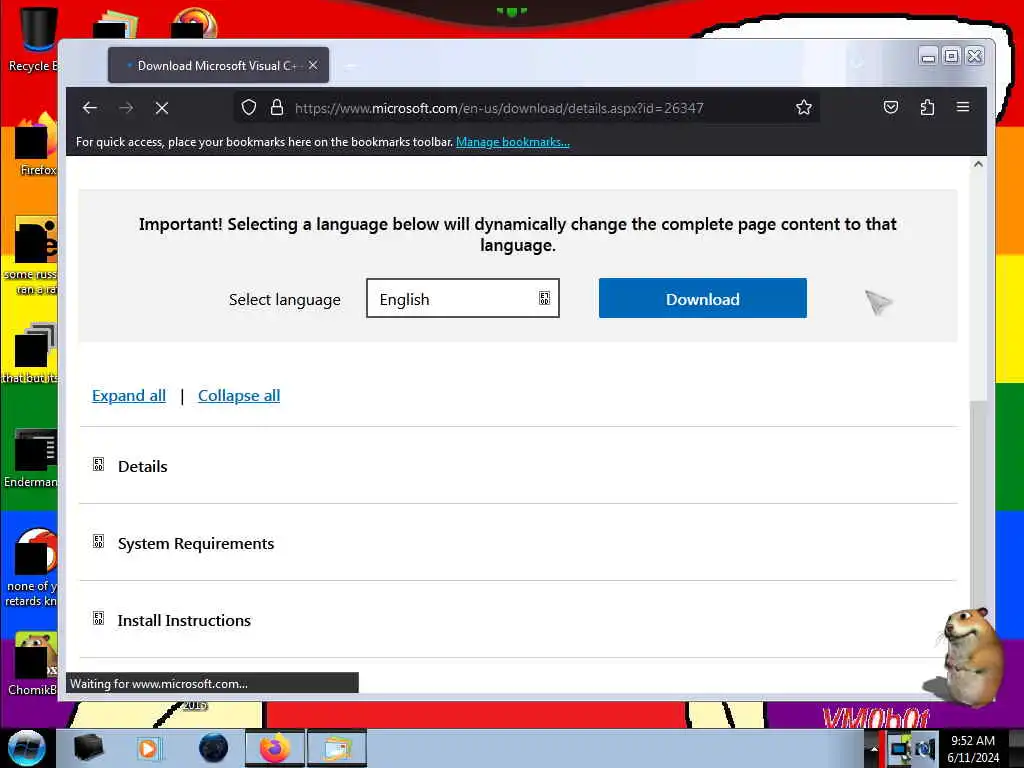Save page to Pocket icon
This screenshot has height=768, width=1024.
[x=891, y=107]
